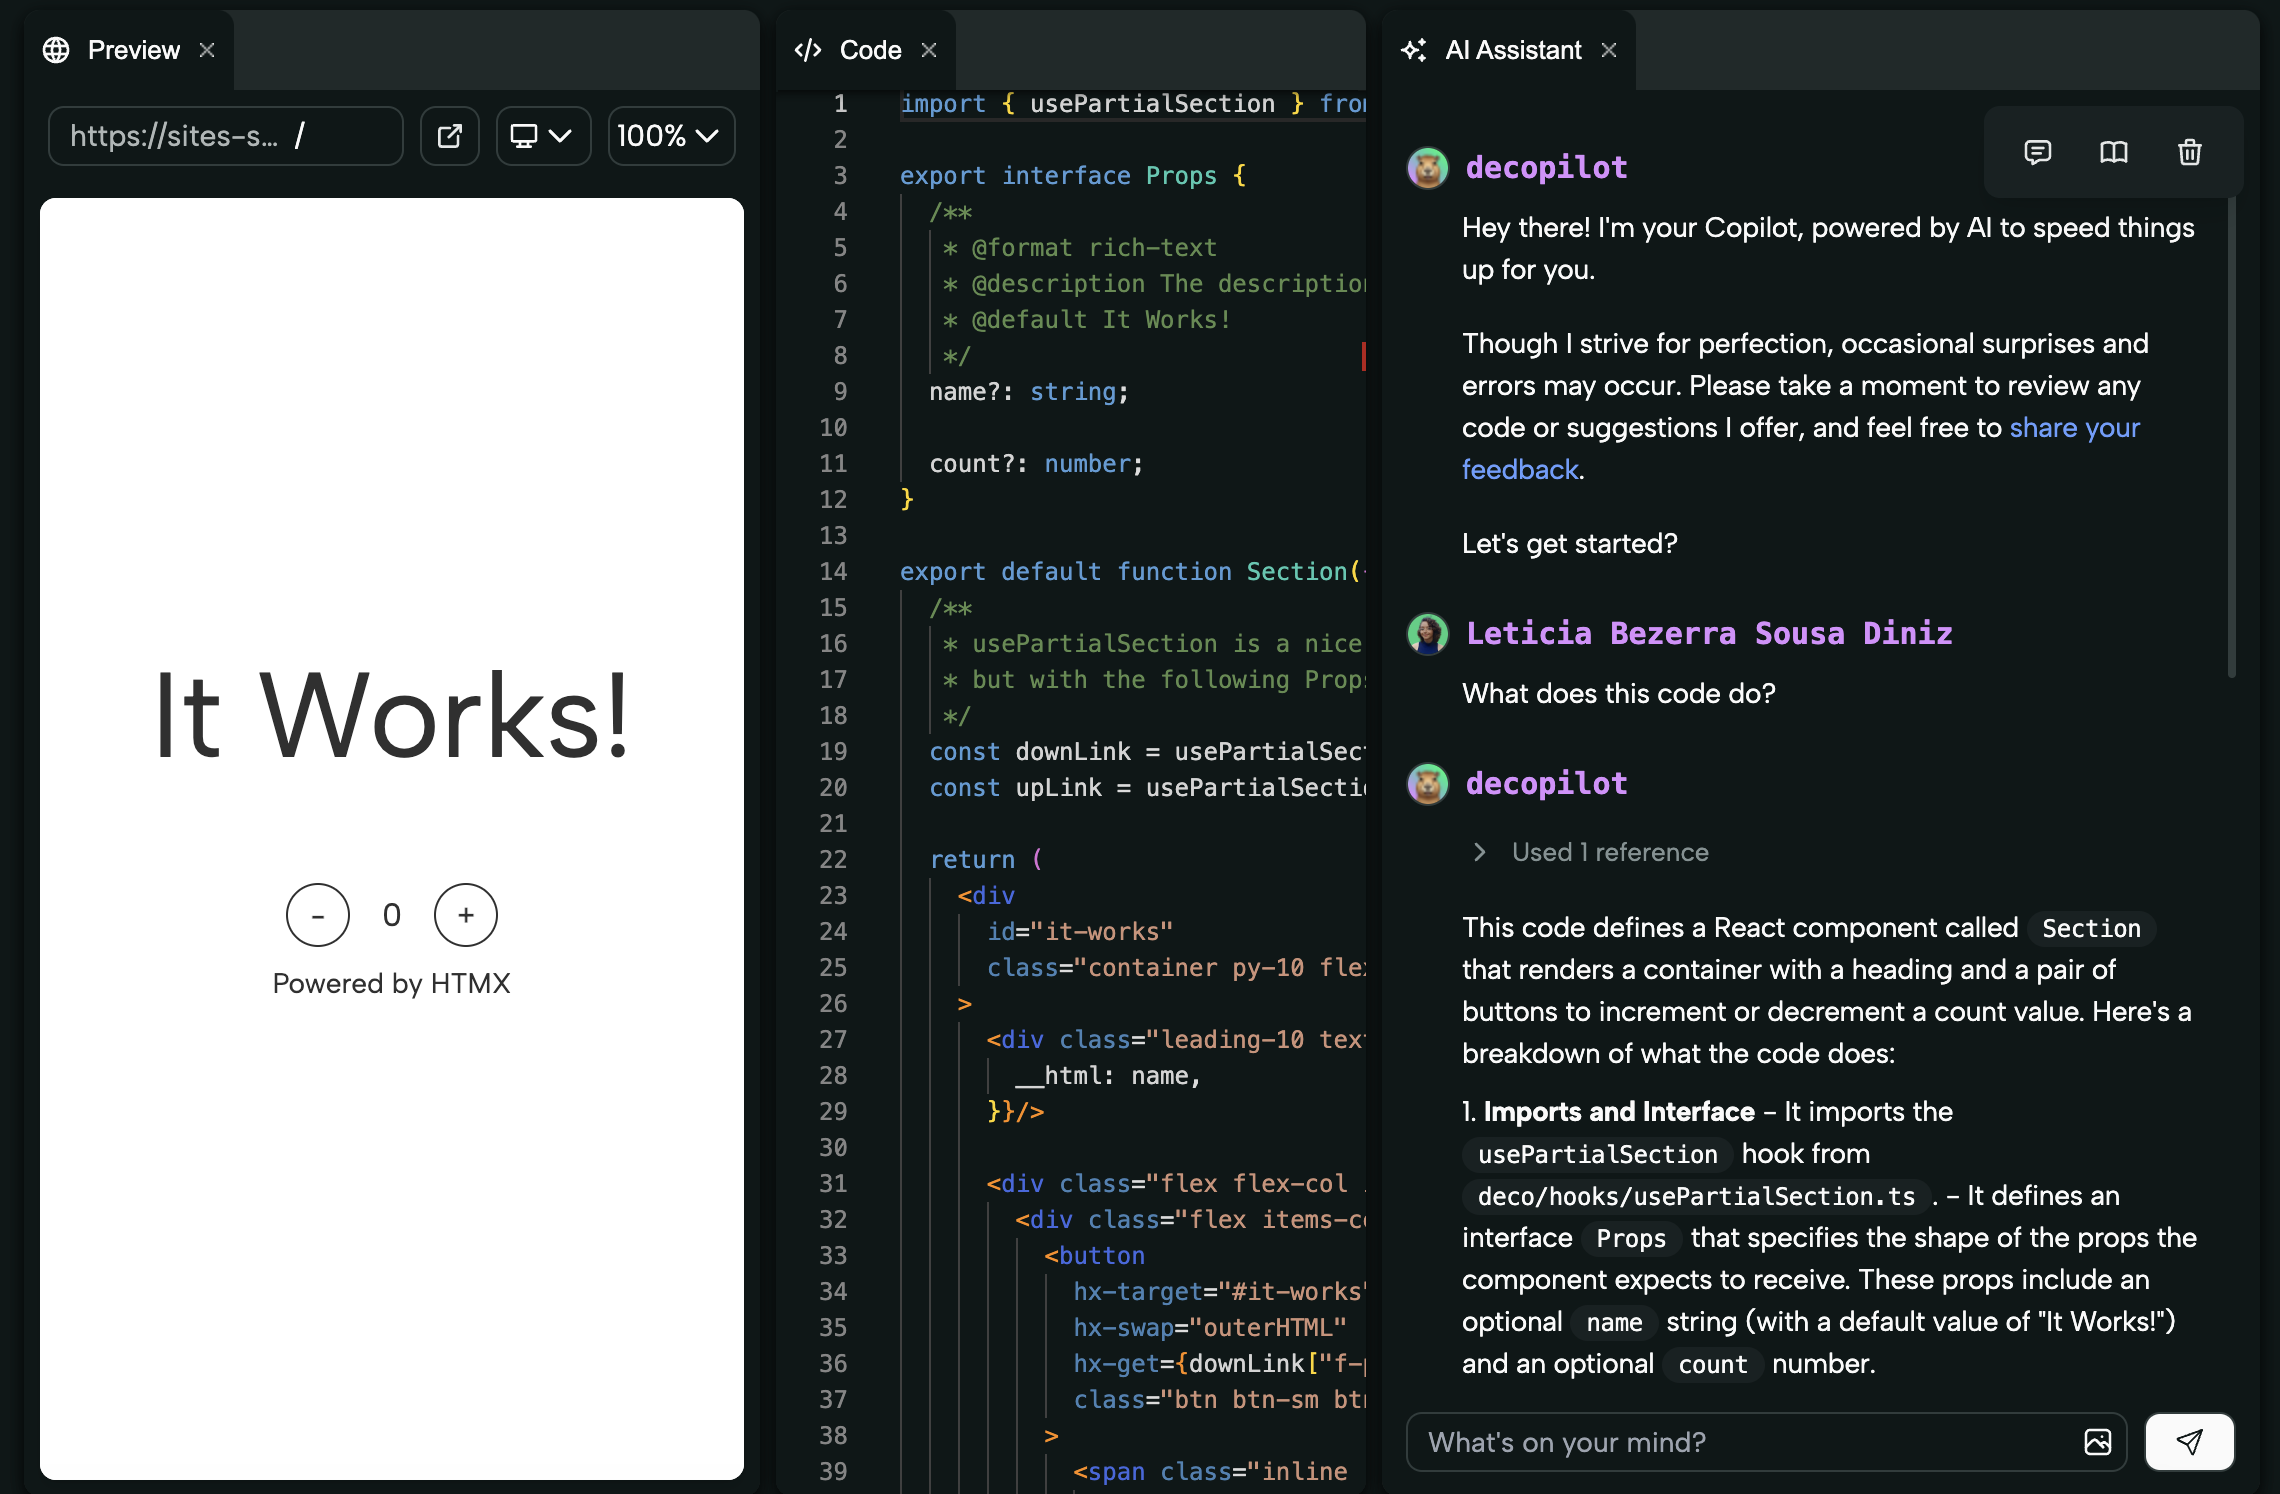Open the device viewport dropdown
2280x1494 pixels.
[542, 136]
